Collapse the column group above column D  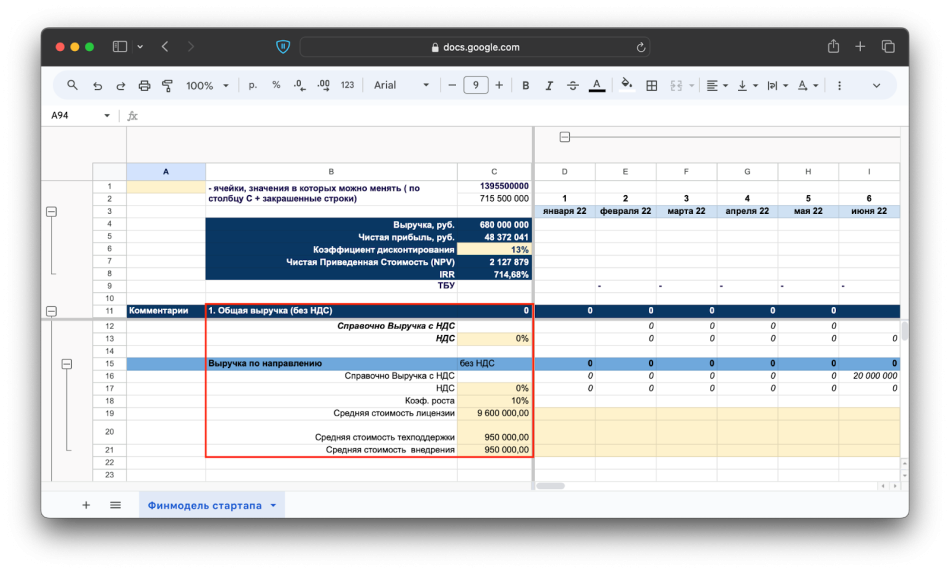564,137
